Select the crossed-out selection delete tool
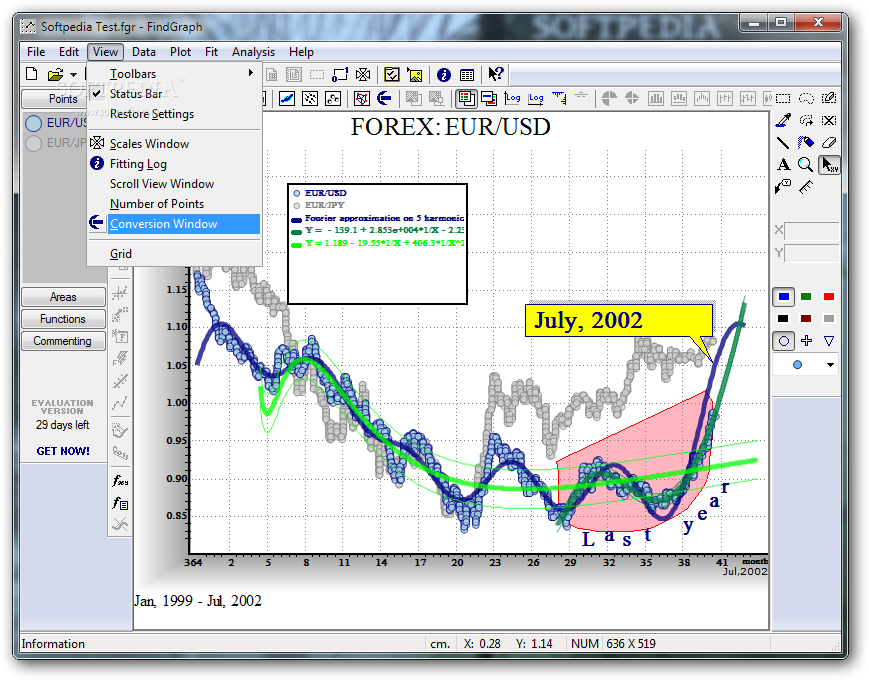This screenshot has width=869, height=680. [x=829, y=120]
